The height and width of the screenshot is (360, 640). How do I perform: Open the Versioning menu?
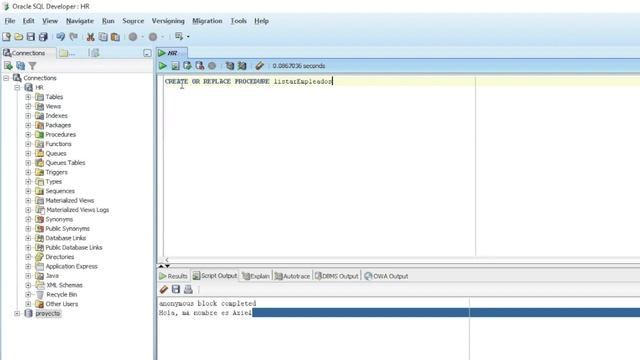168,21
